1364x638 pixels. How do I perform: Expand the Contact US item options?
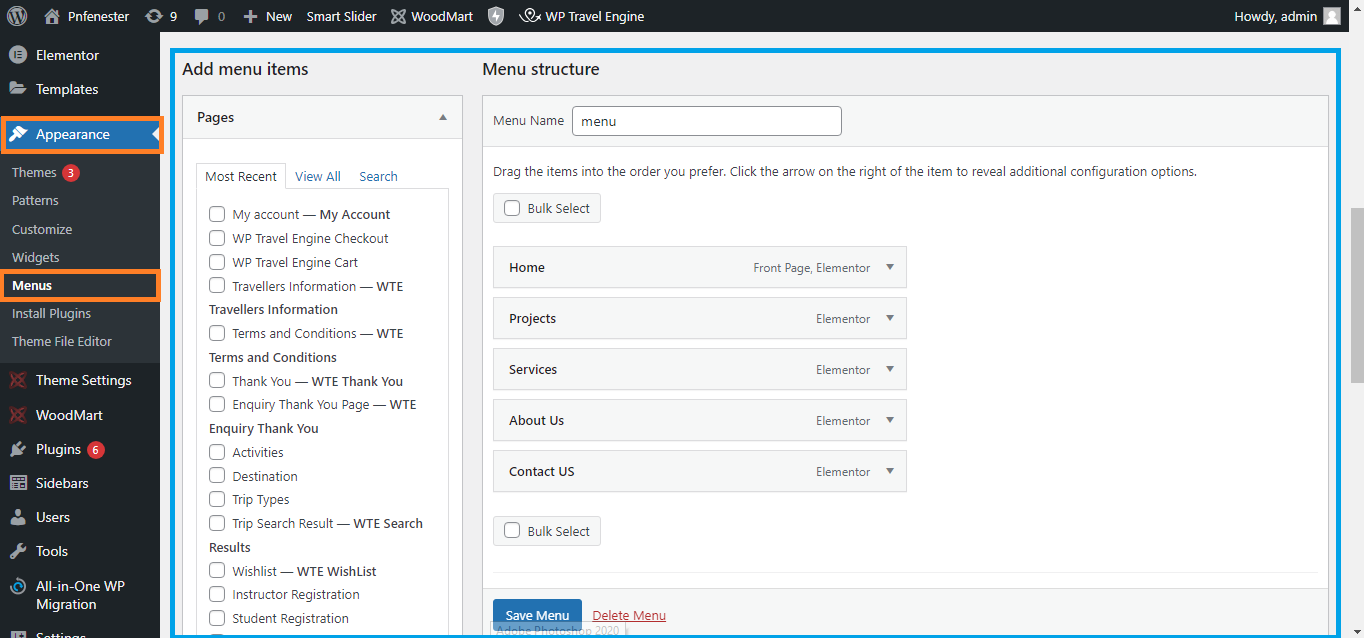[890, 471]
